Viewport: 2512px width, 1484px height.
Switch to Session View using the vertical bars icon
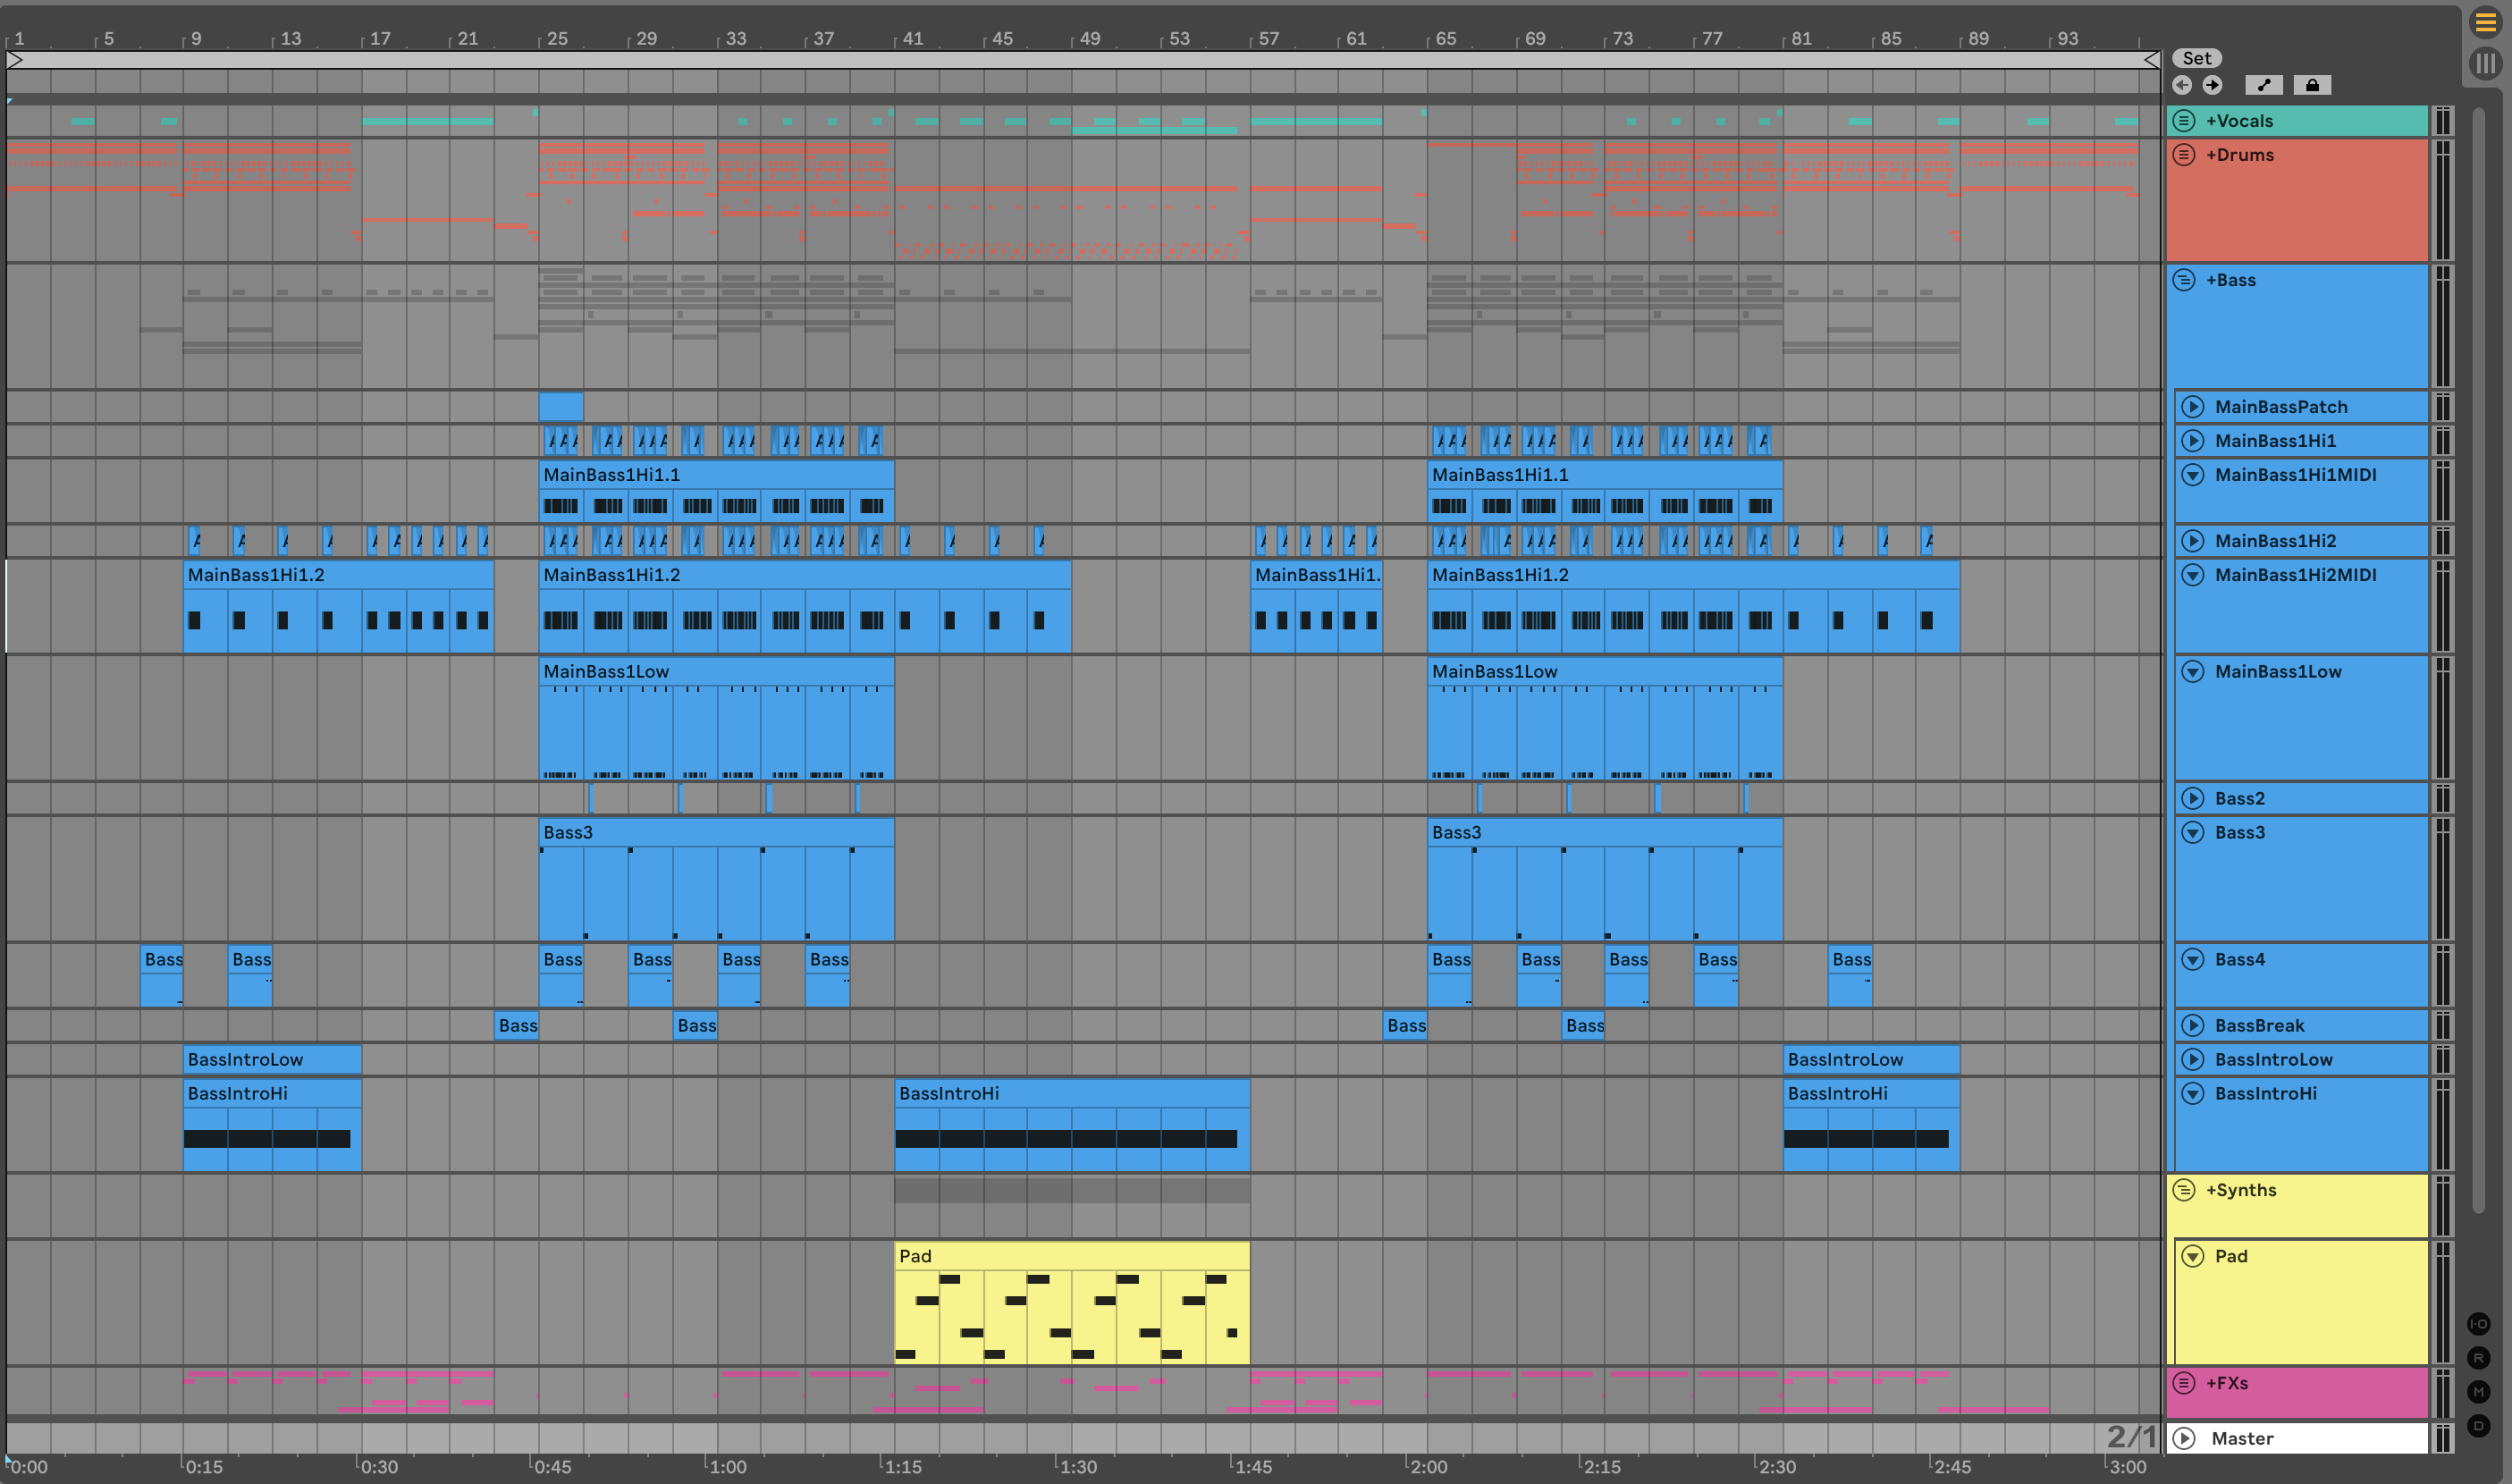click(2485, 64)
